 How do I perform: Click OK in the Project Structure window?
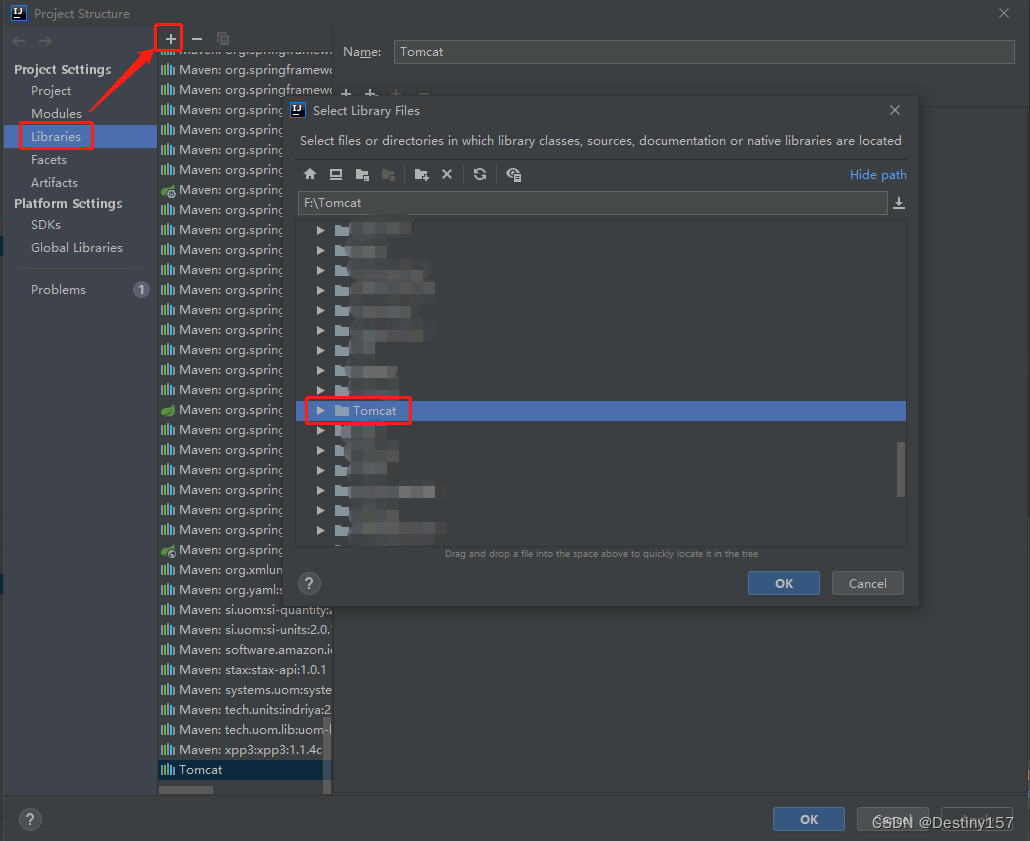click(x=809, y=819)
